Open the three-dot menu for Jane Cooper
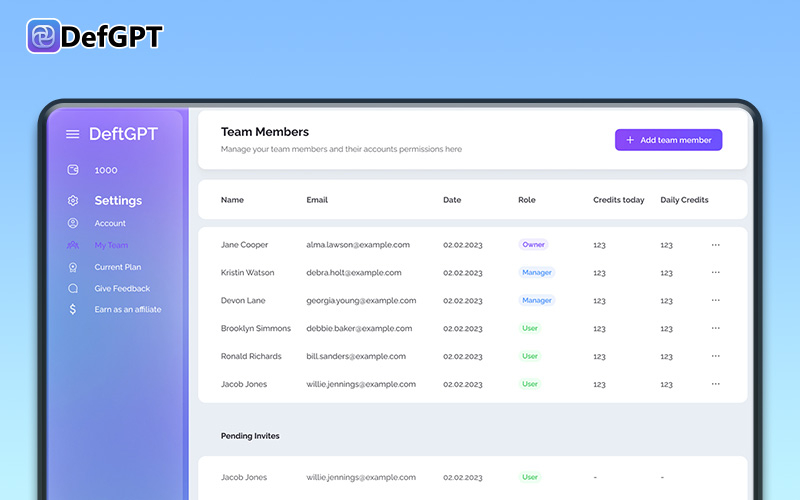The height and width of the screenshot is (500, 800). (x=715, y=245)
